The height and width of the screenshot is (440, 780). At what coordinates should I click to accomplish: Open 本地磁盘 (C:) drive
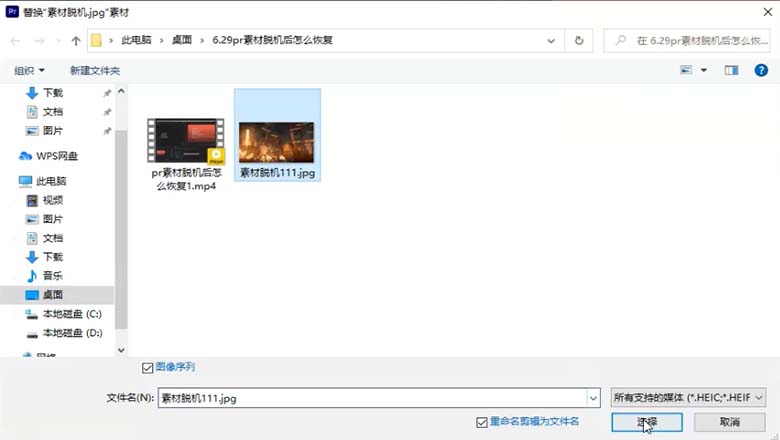[x=72, y=314]
